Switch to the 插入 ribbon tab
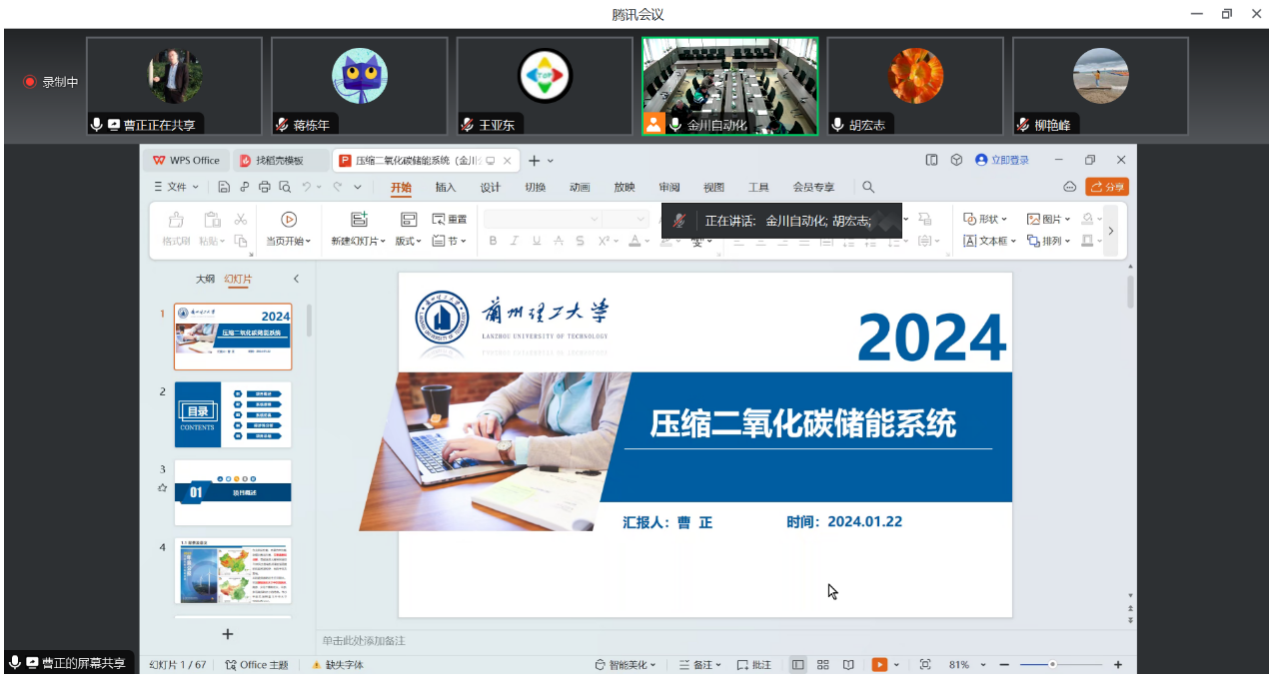This screenshot has width=1269, height=676. pos(445,187)
